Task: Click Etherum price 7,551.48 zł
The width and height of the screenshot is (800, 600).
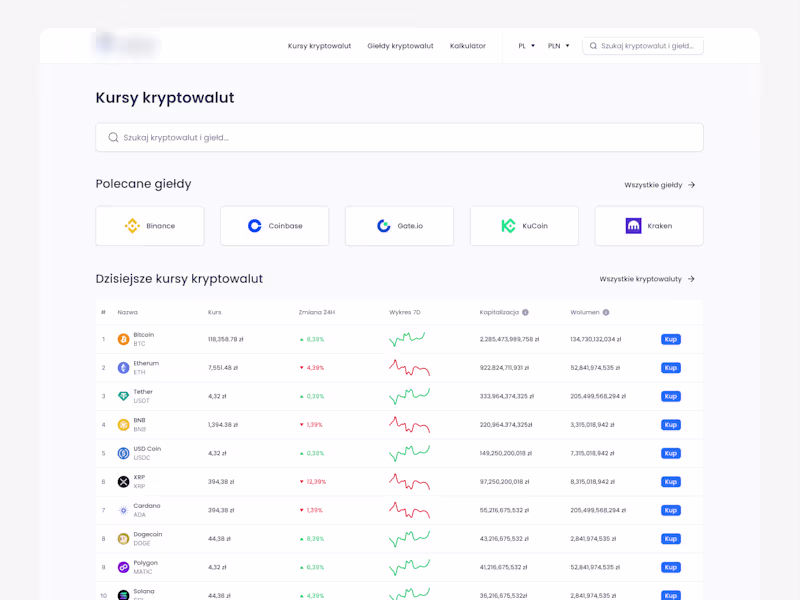Action: click(x=223, y=368)
